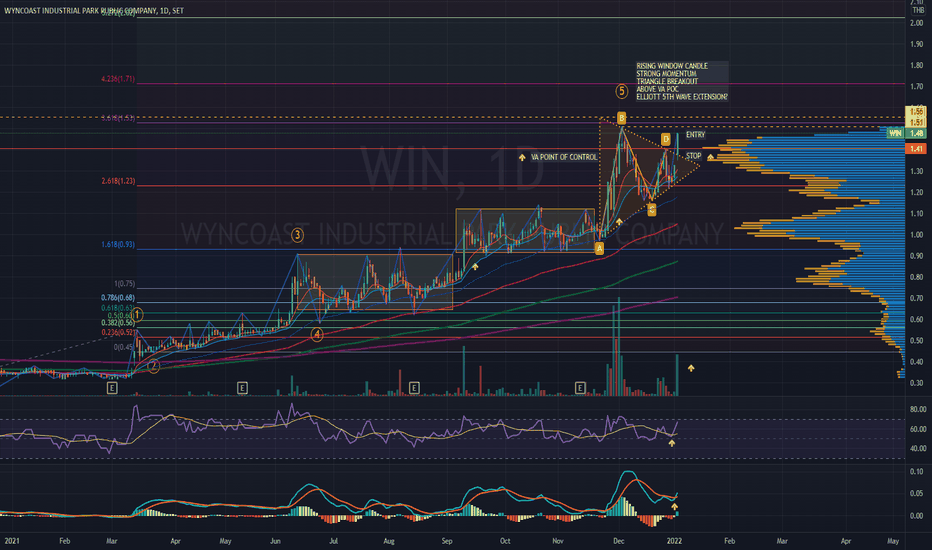Click the STOP annotation label
932x550 pixels.
694,156
